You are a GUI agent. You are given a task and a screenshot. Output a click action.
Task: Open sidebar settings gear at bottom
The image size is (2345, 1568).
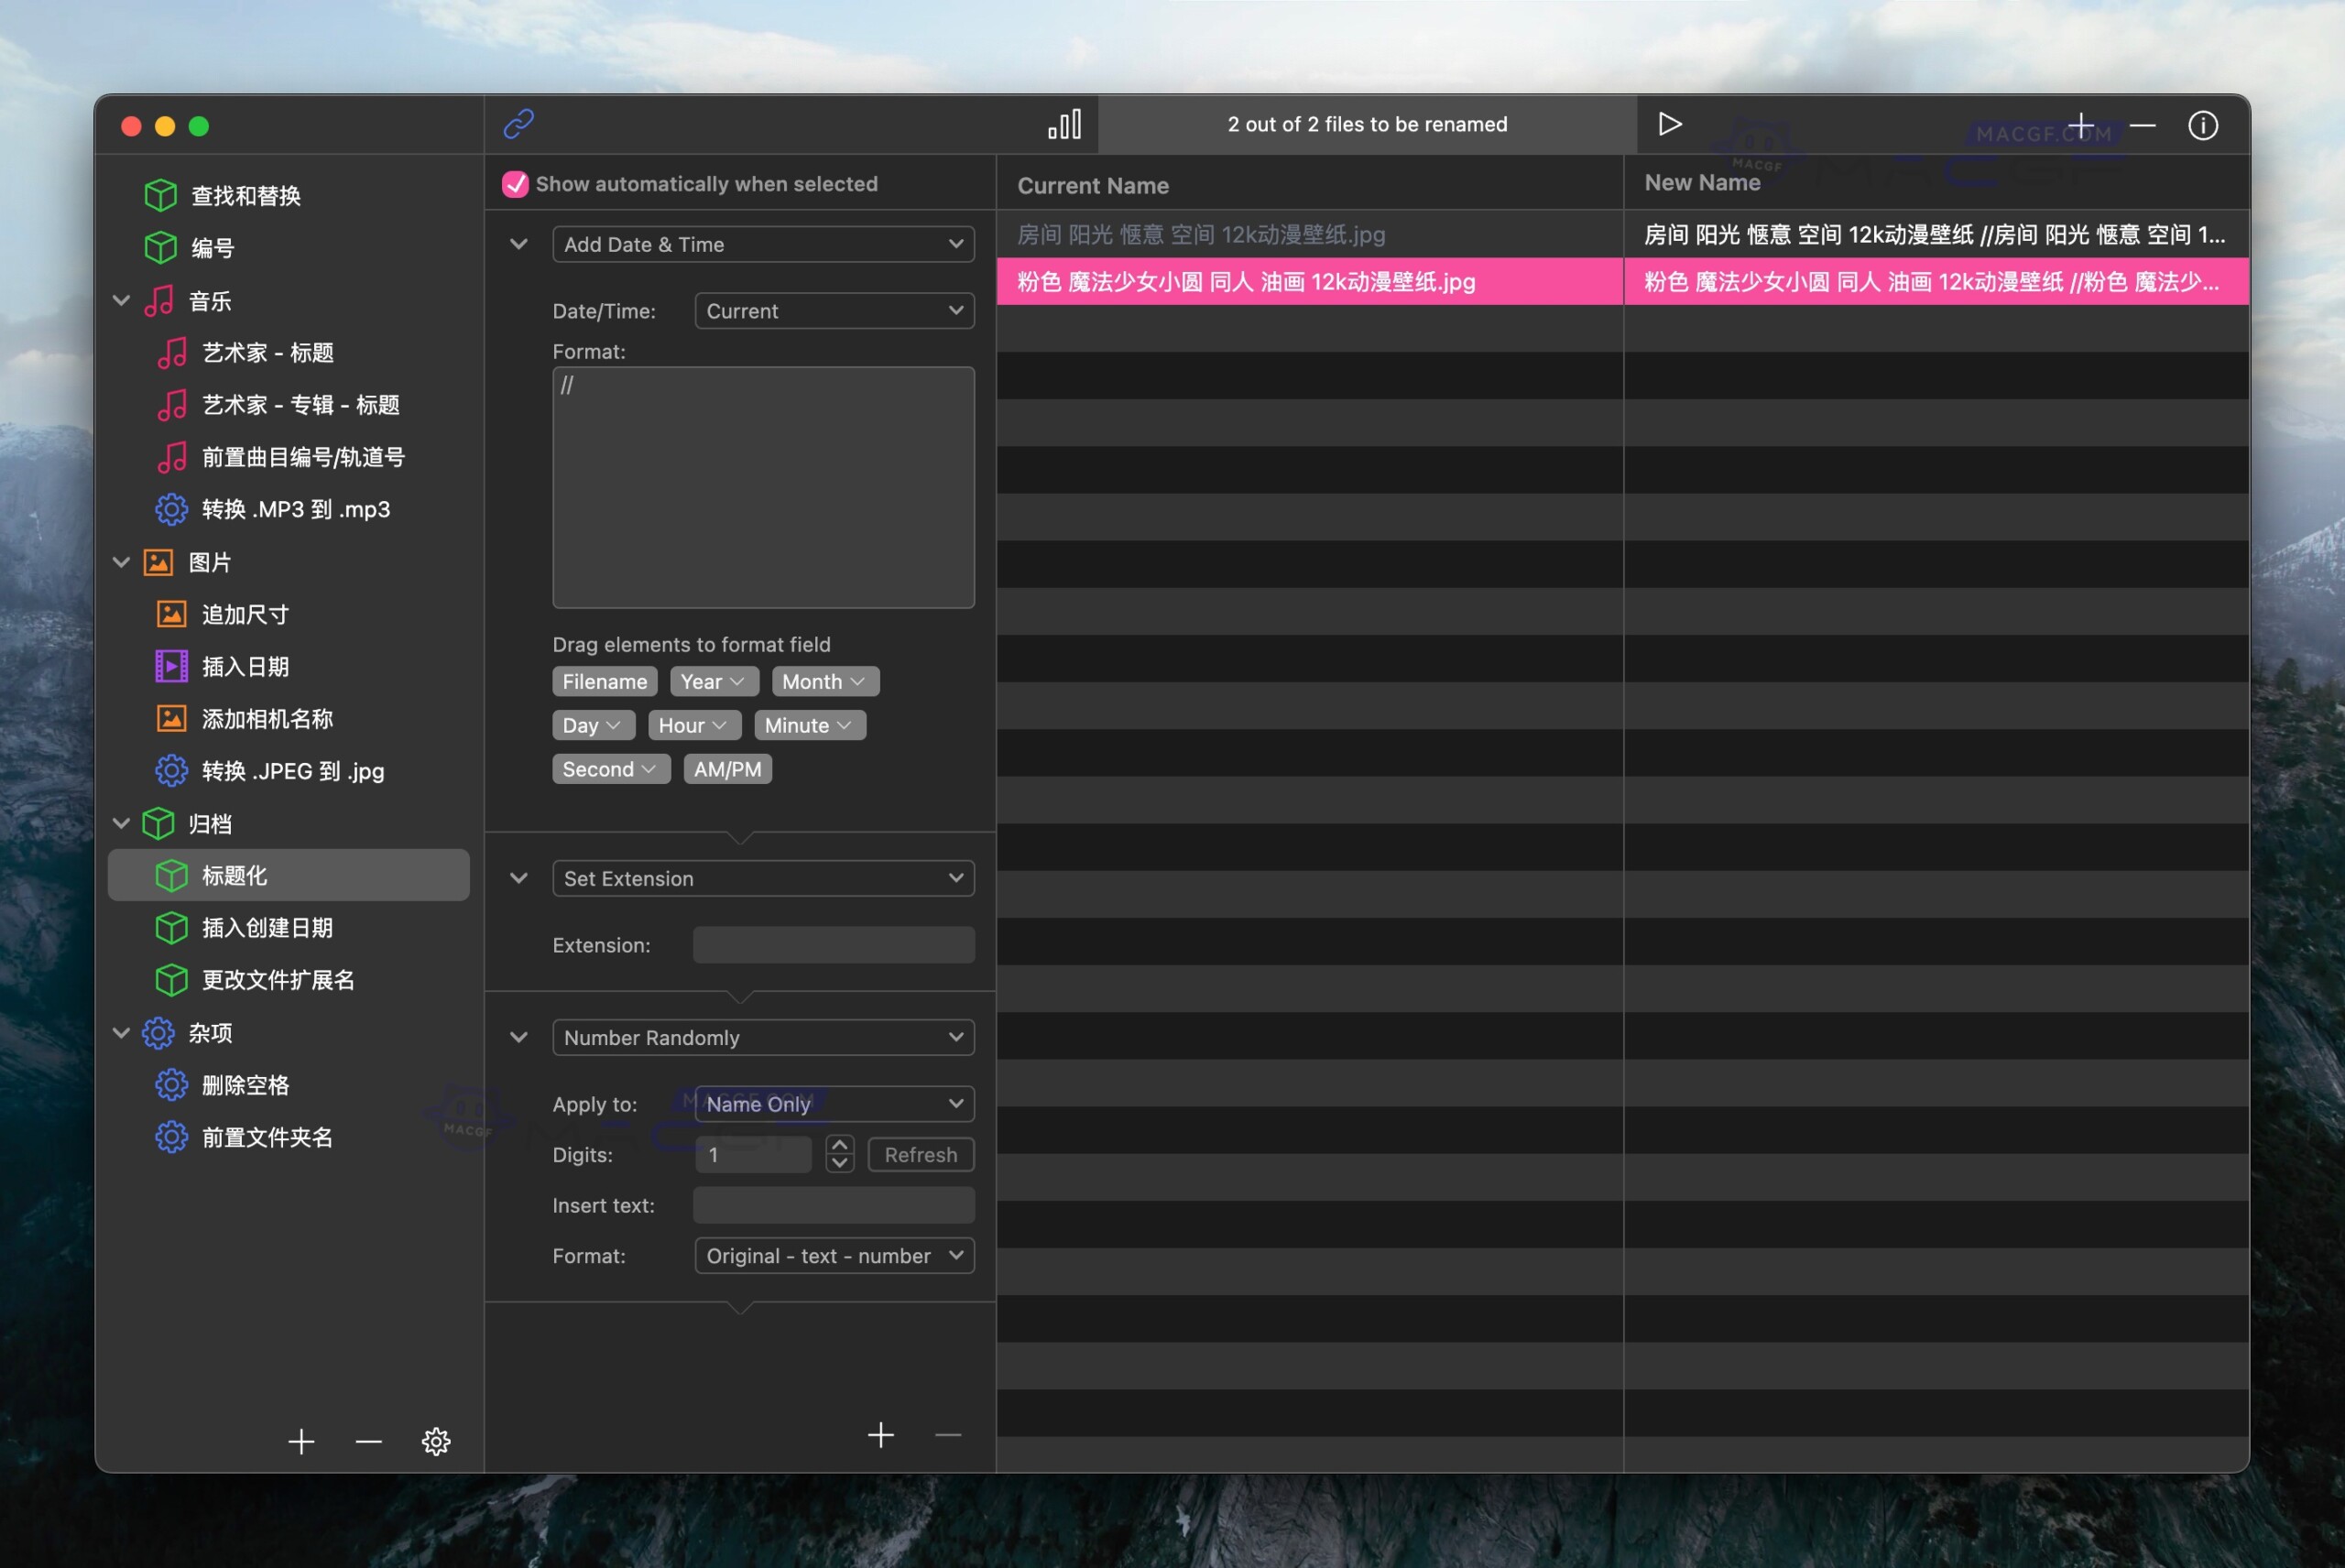click(435, 1441)
